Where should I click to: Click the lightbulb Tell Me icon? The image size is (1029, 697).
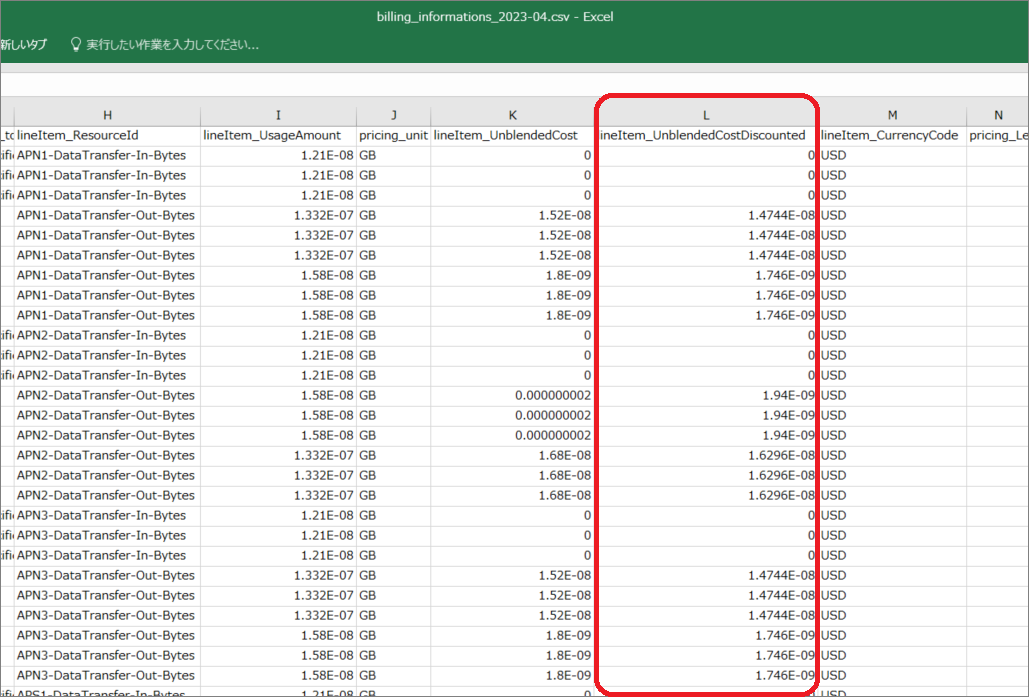pyautogui.click(x=75, y=45)
